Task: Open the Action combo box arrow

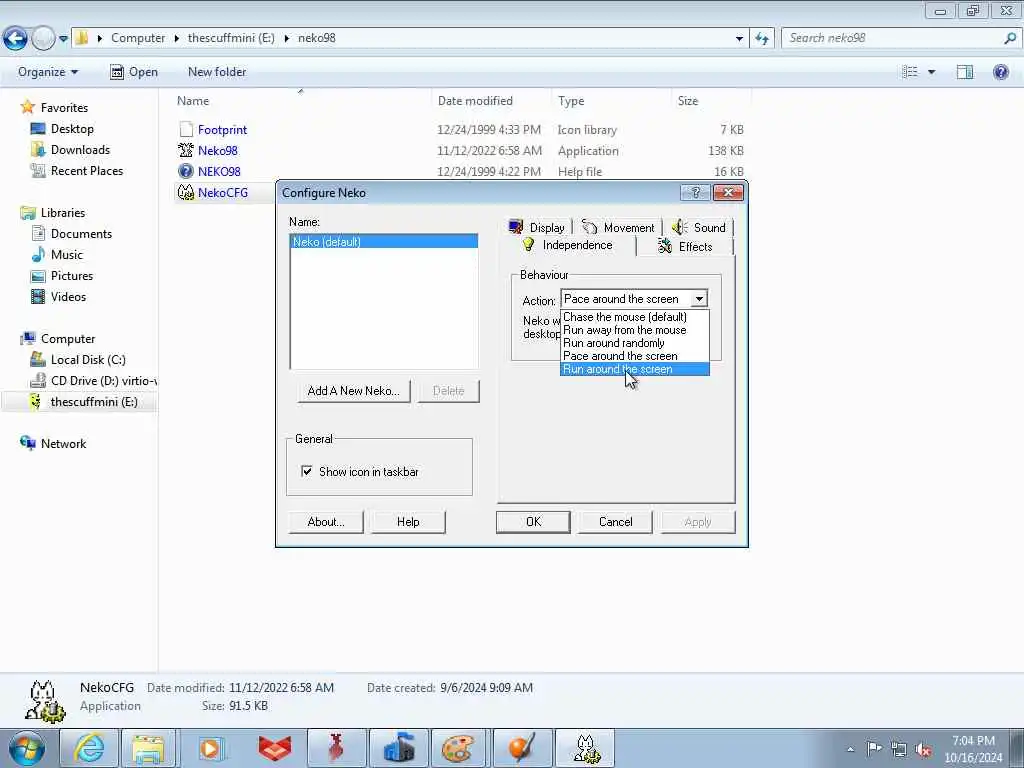Action: click(x=699, y=299)
